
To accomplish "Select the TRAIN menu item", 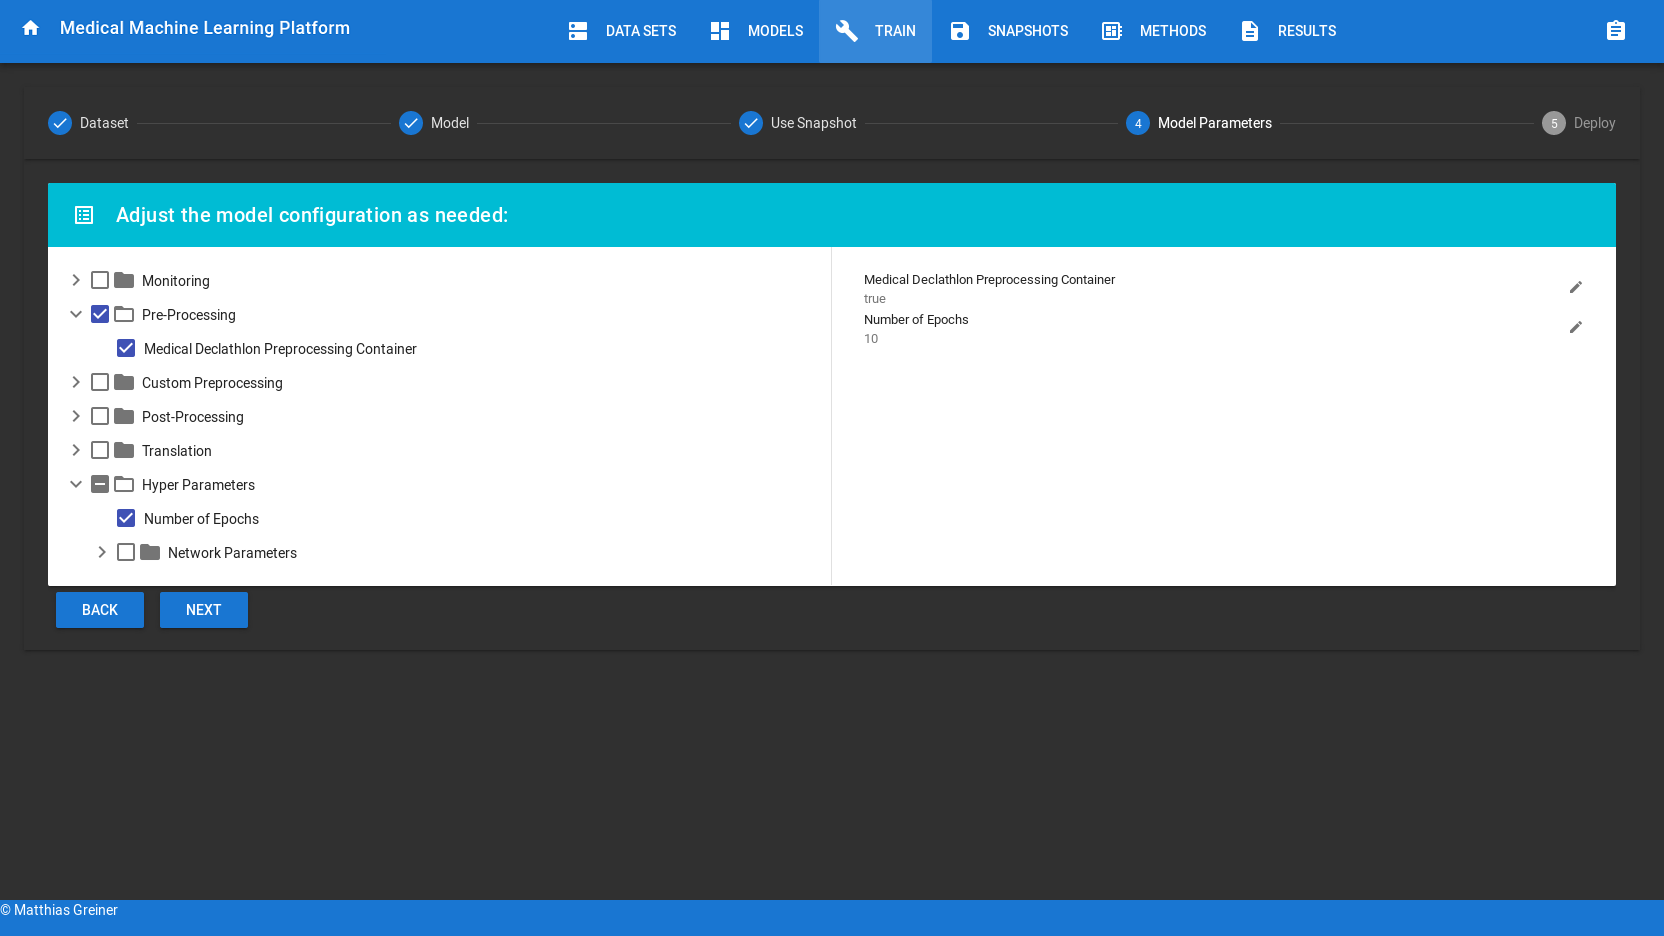I will click(x=875, y=31).
